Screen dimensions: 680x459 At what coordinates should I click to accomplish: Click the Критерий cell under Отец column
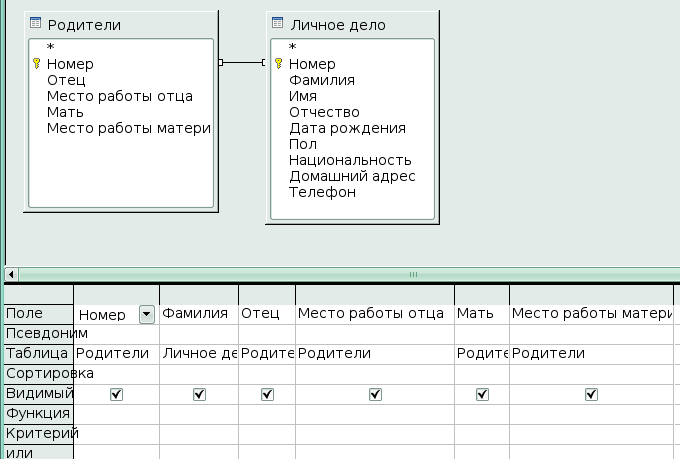tap(267, 433)
